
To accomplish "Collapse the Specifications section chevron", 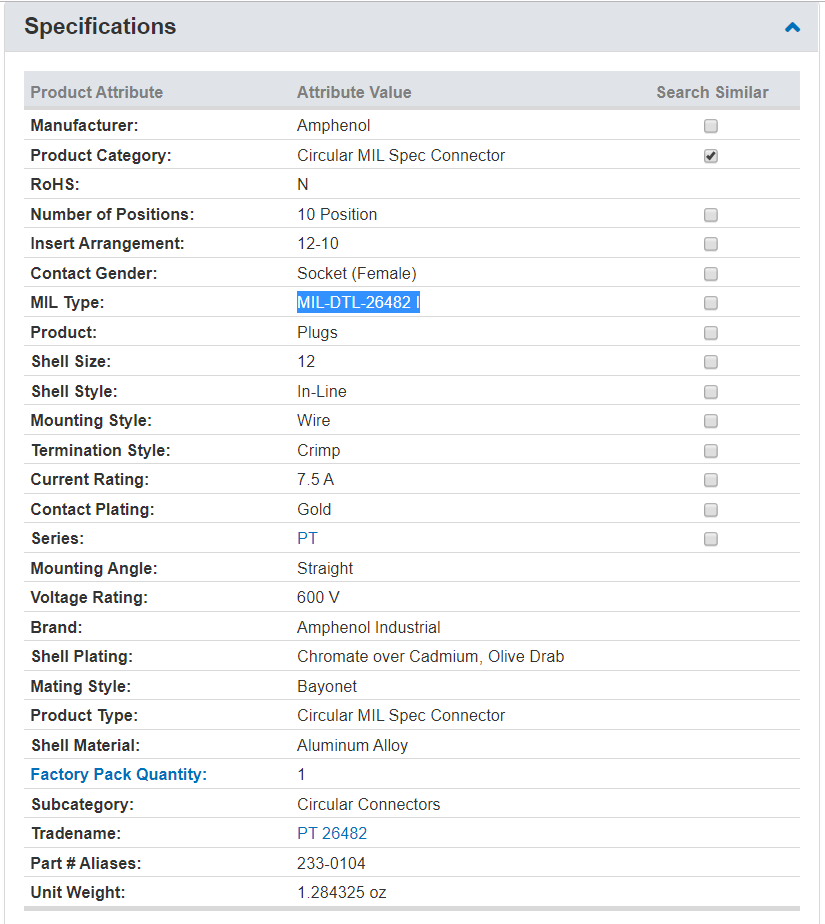I will click(793, 27).
